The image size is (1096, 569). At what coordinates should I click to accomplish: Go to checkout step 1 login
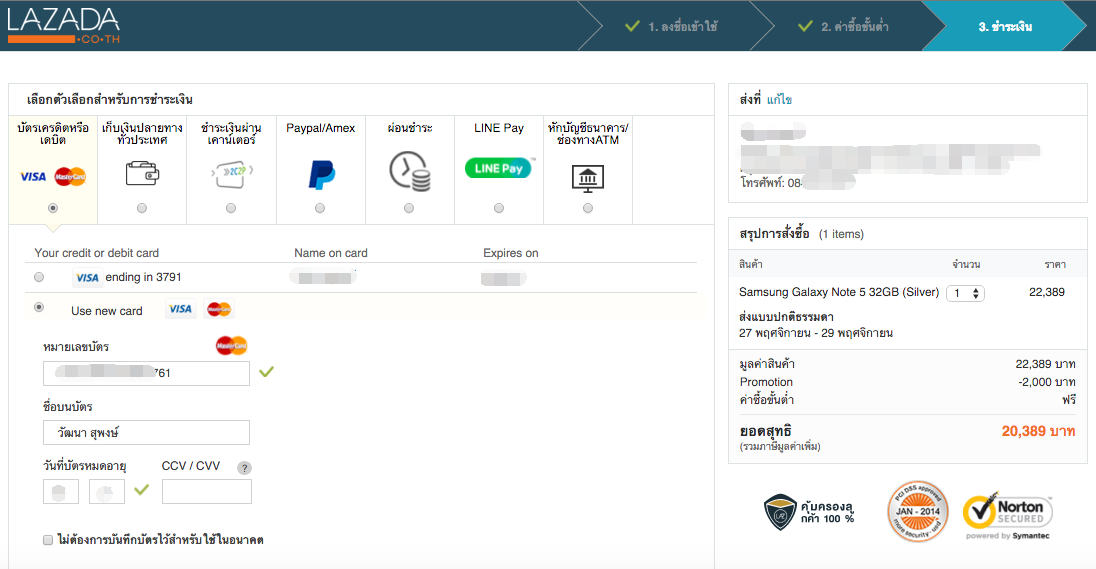672,26
